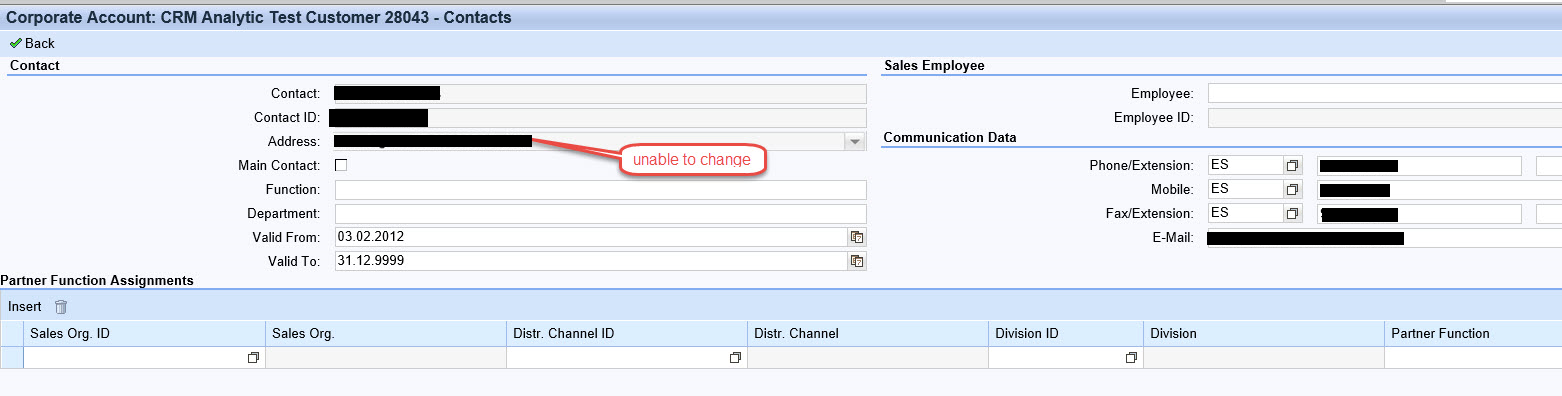Open value help in Sales Org. ID cell
Image resolution: width=1562 pixels, height=396 pixels.
tap(254, 357)
